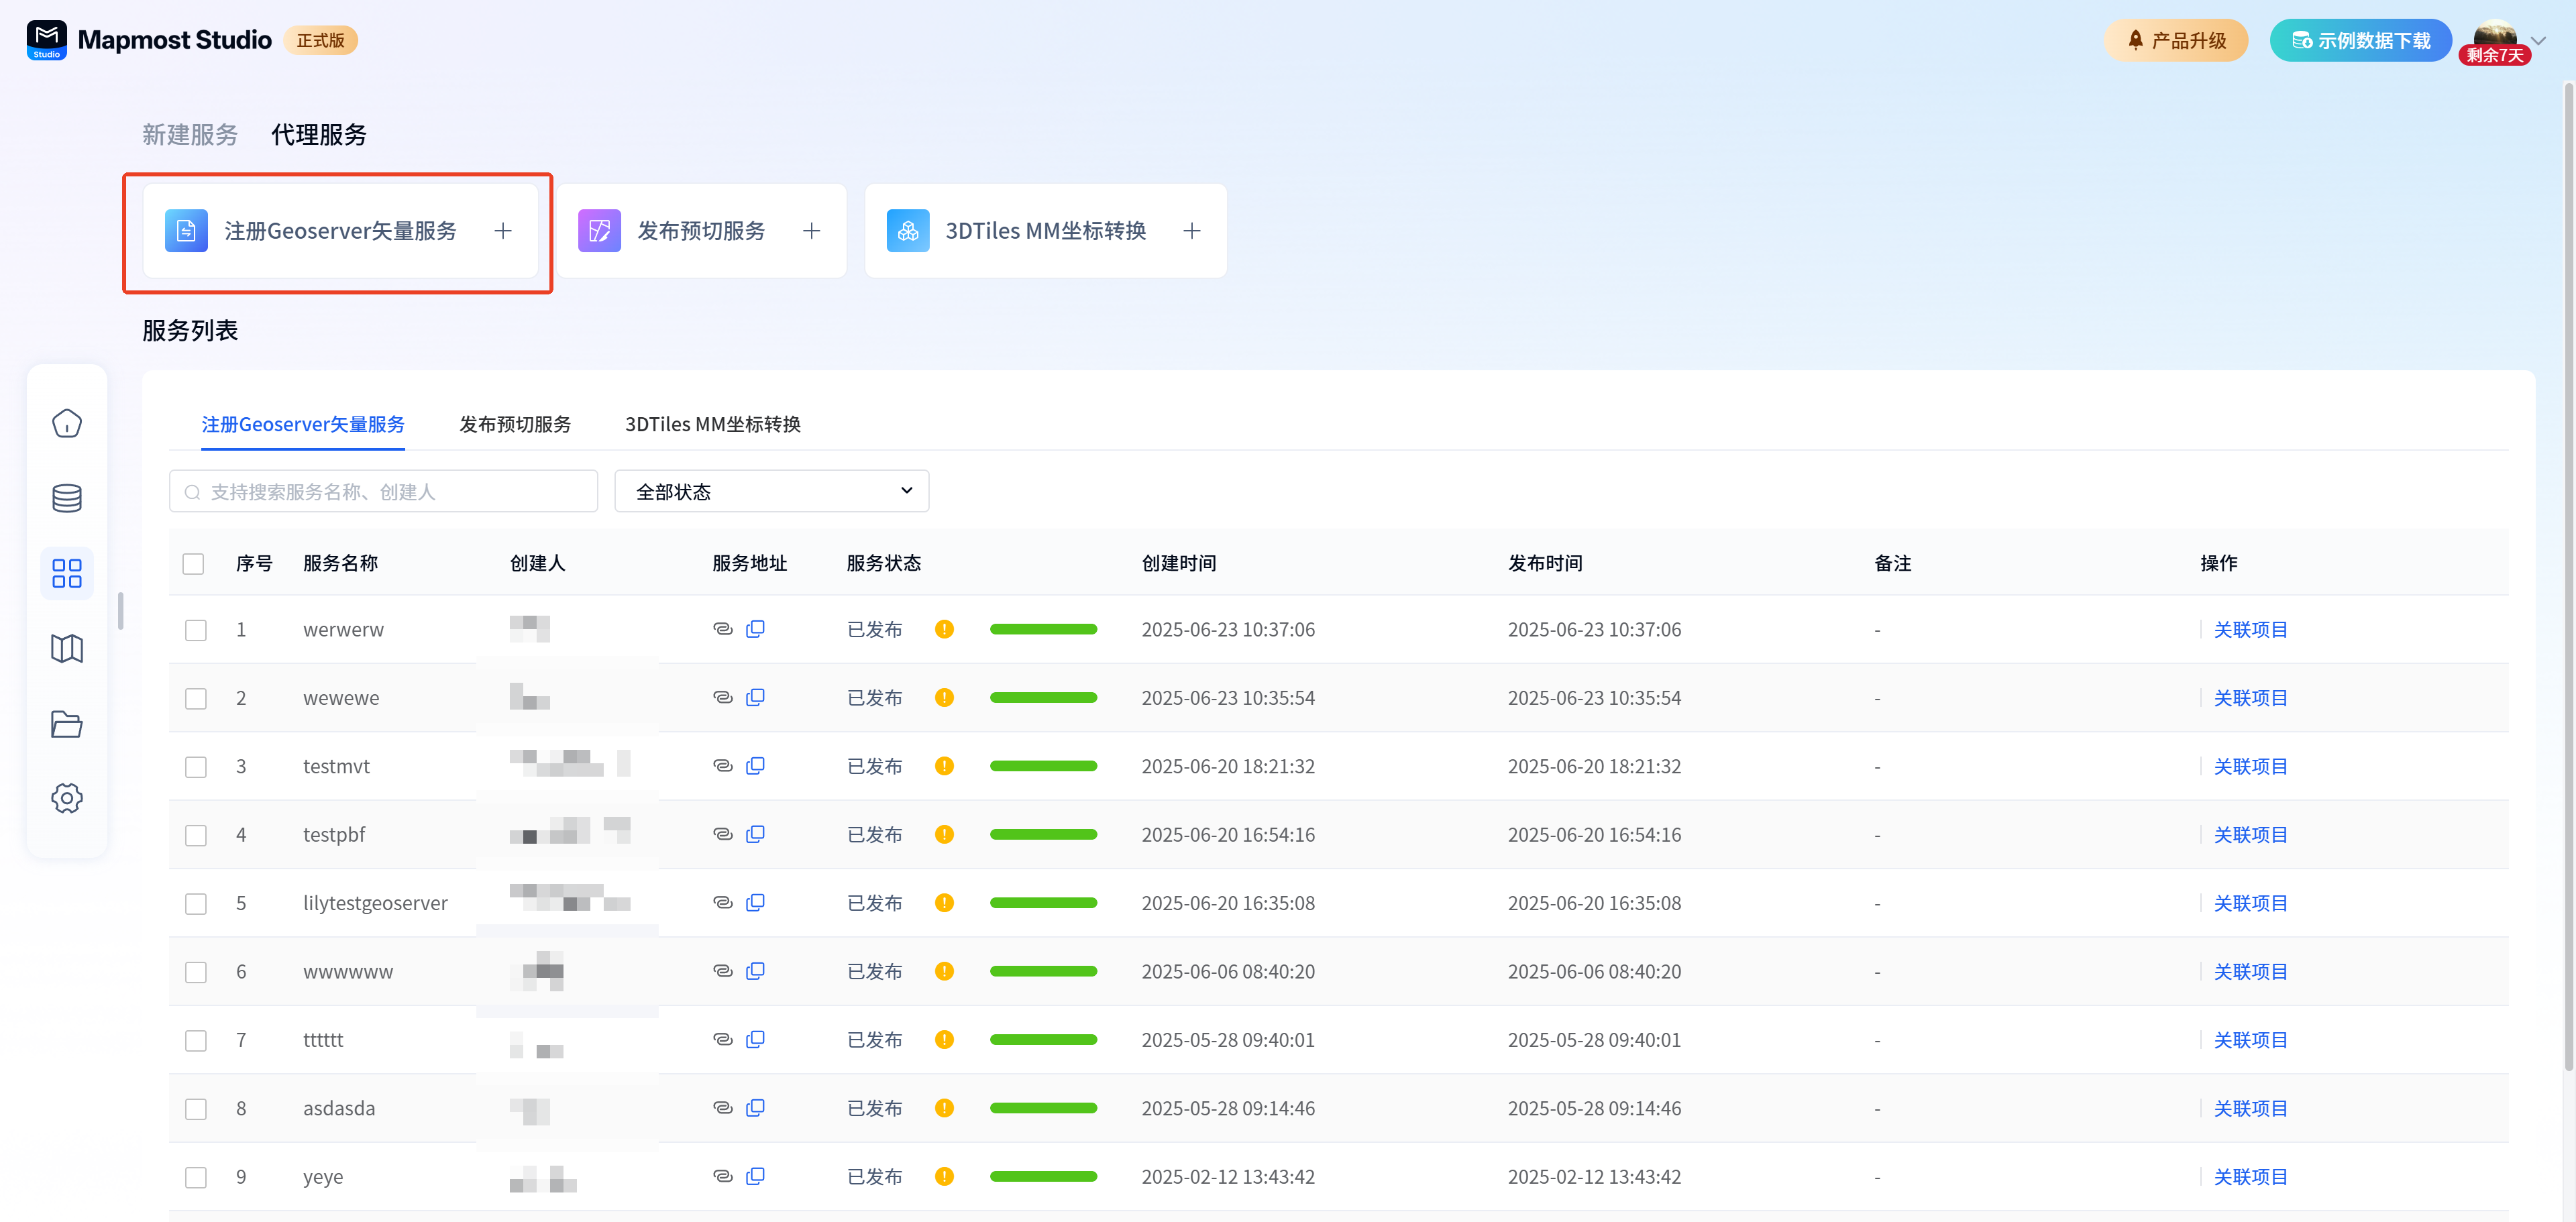Screen dimensions: 2576x1222
Task: Switch to 发布预切服务 list tab
Action: pyautogui.click(x=515, y=424)
